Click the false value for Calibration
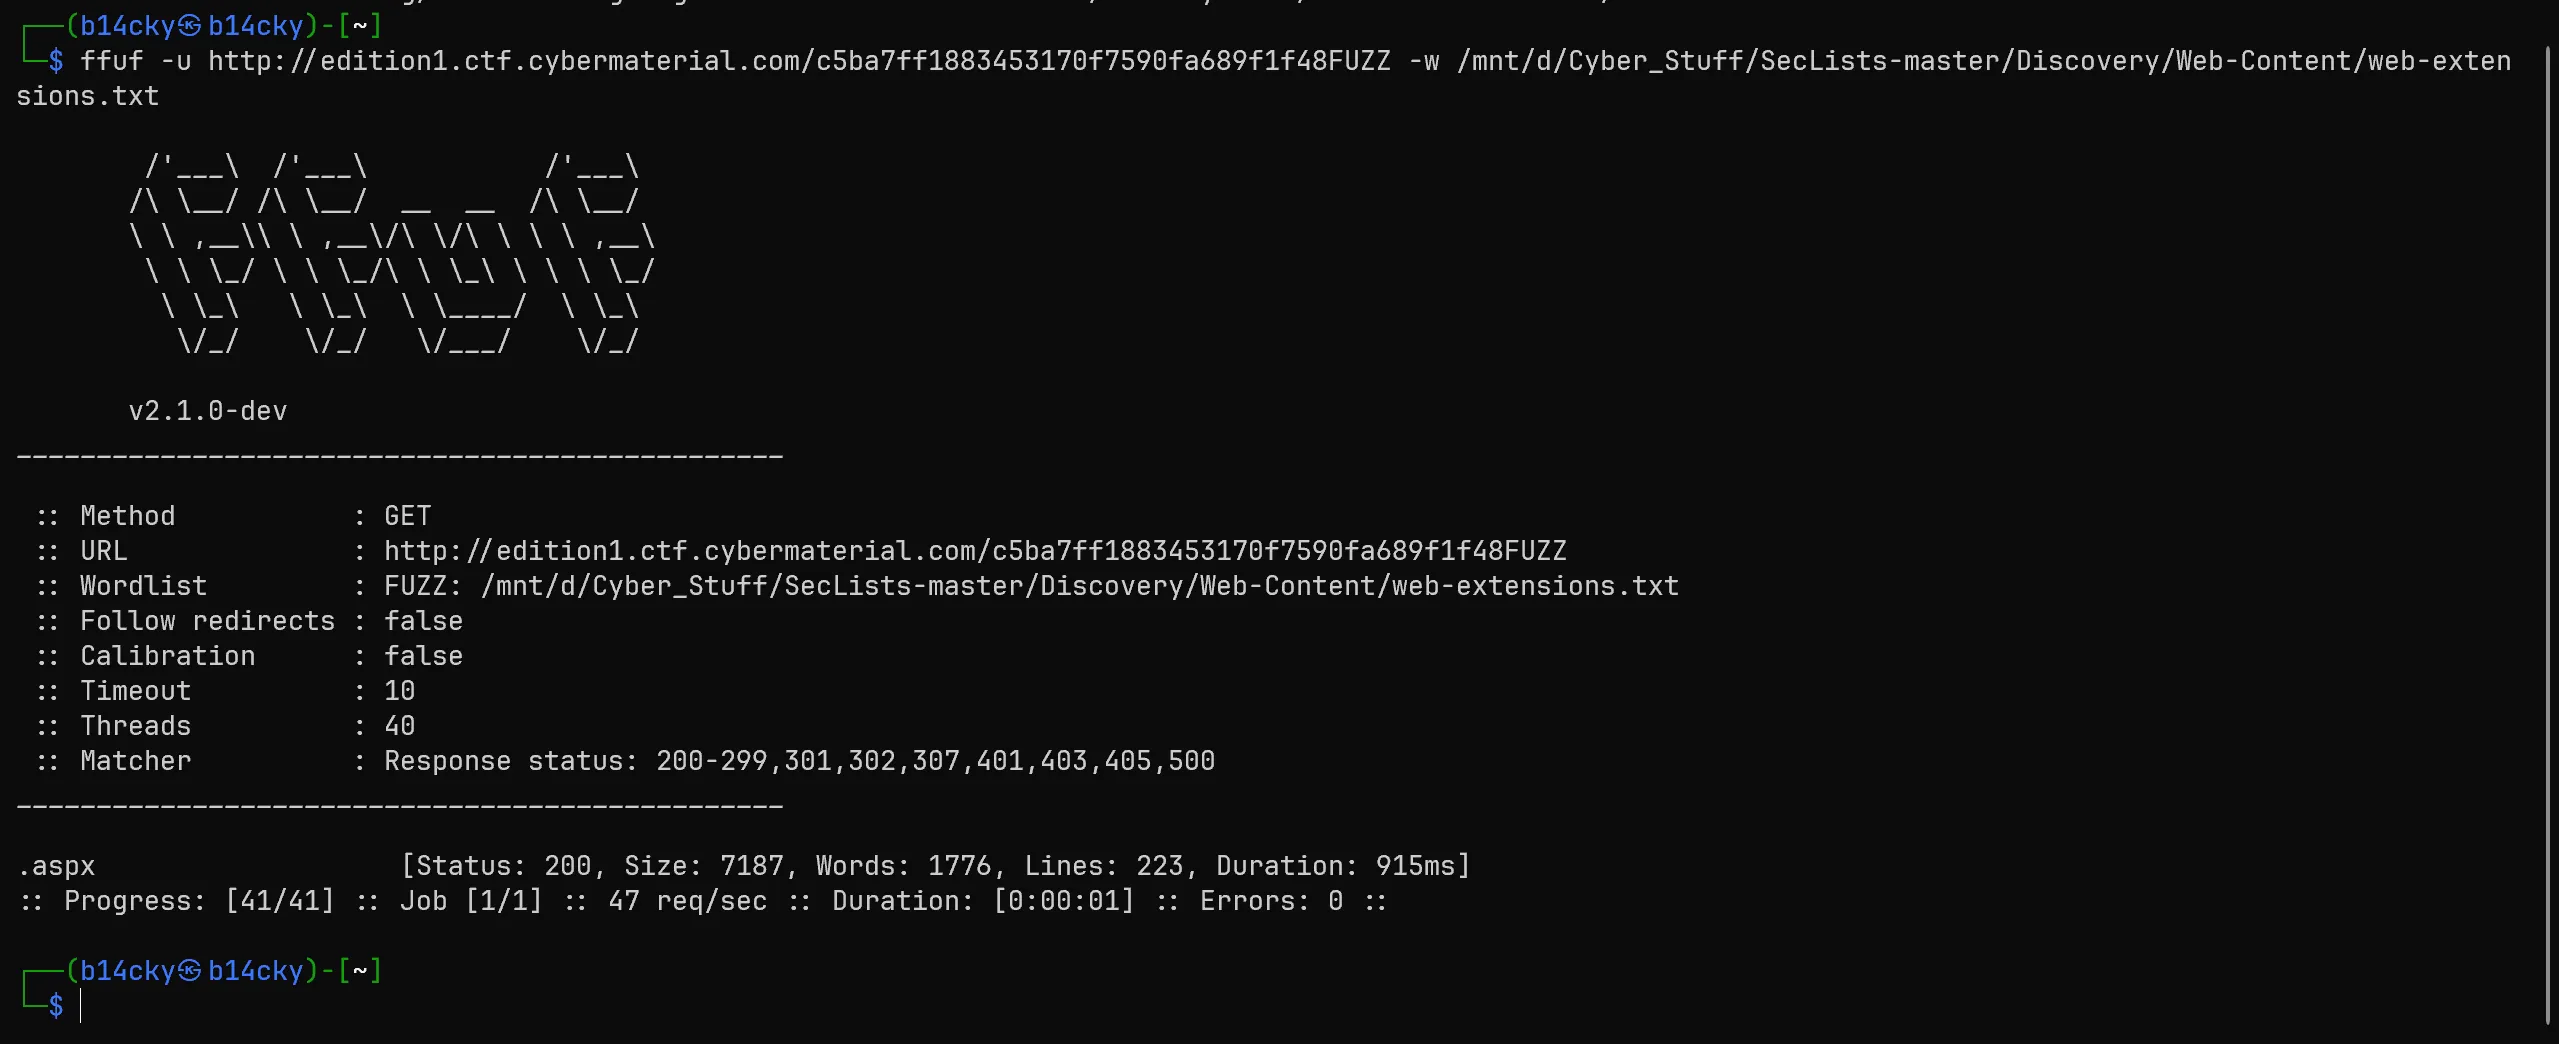The width and height of the screenshot is (2559, 1044). point(423,656)
